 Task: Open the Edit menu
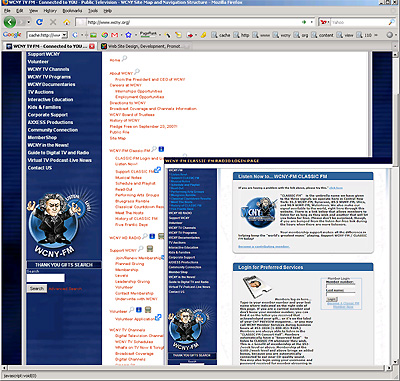point(20,11)
